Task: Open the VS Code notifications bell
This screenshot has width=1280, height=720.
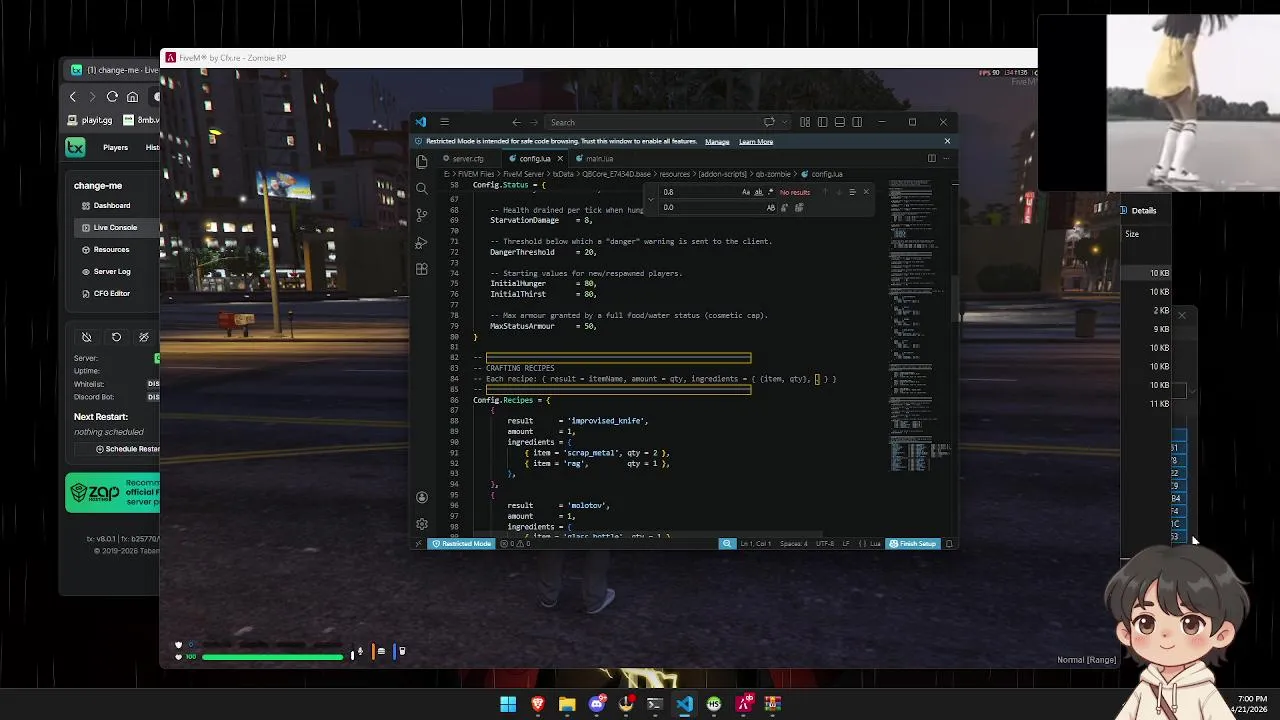Action: coord(949,544)
